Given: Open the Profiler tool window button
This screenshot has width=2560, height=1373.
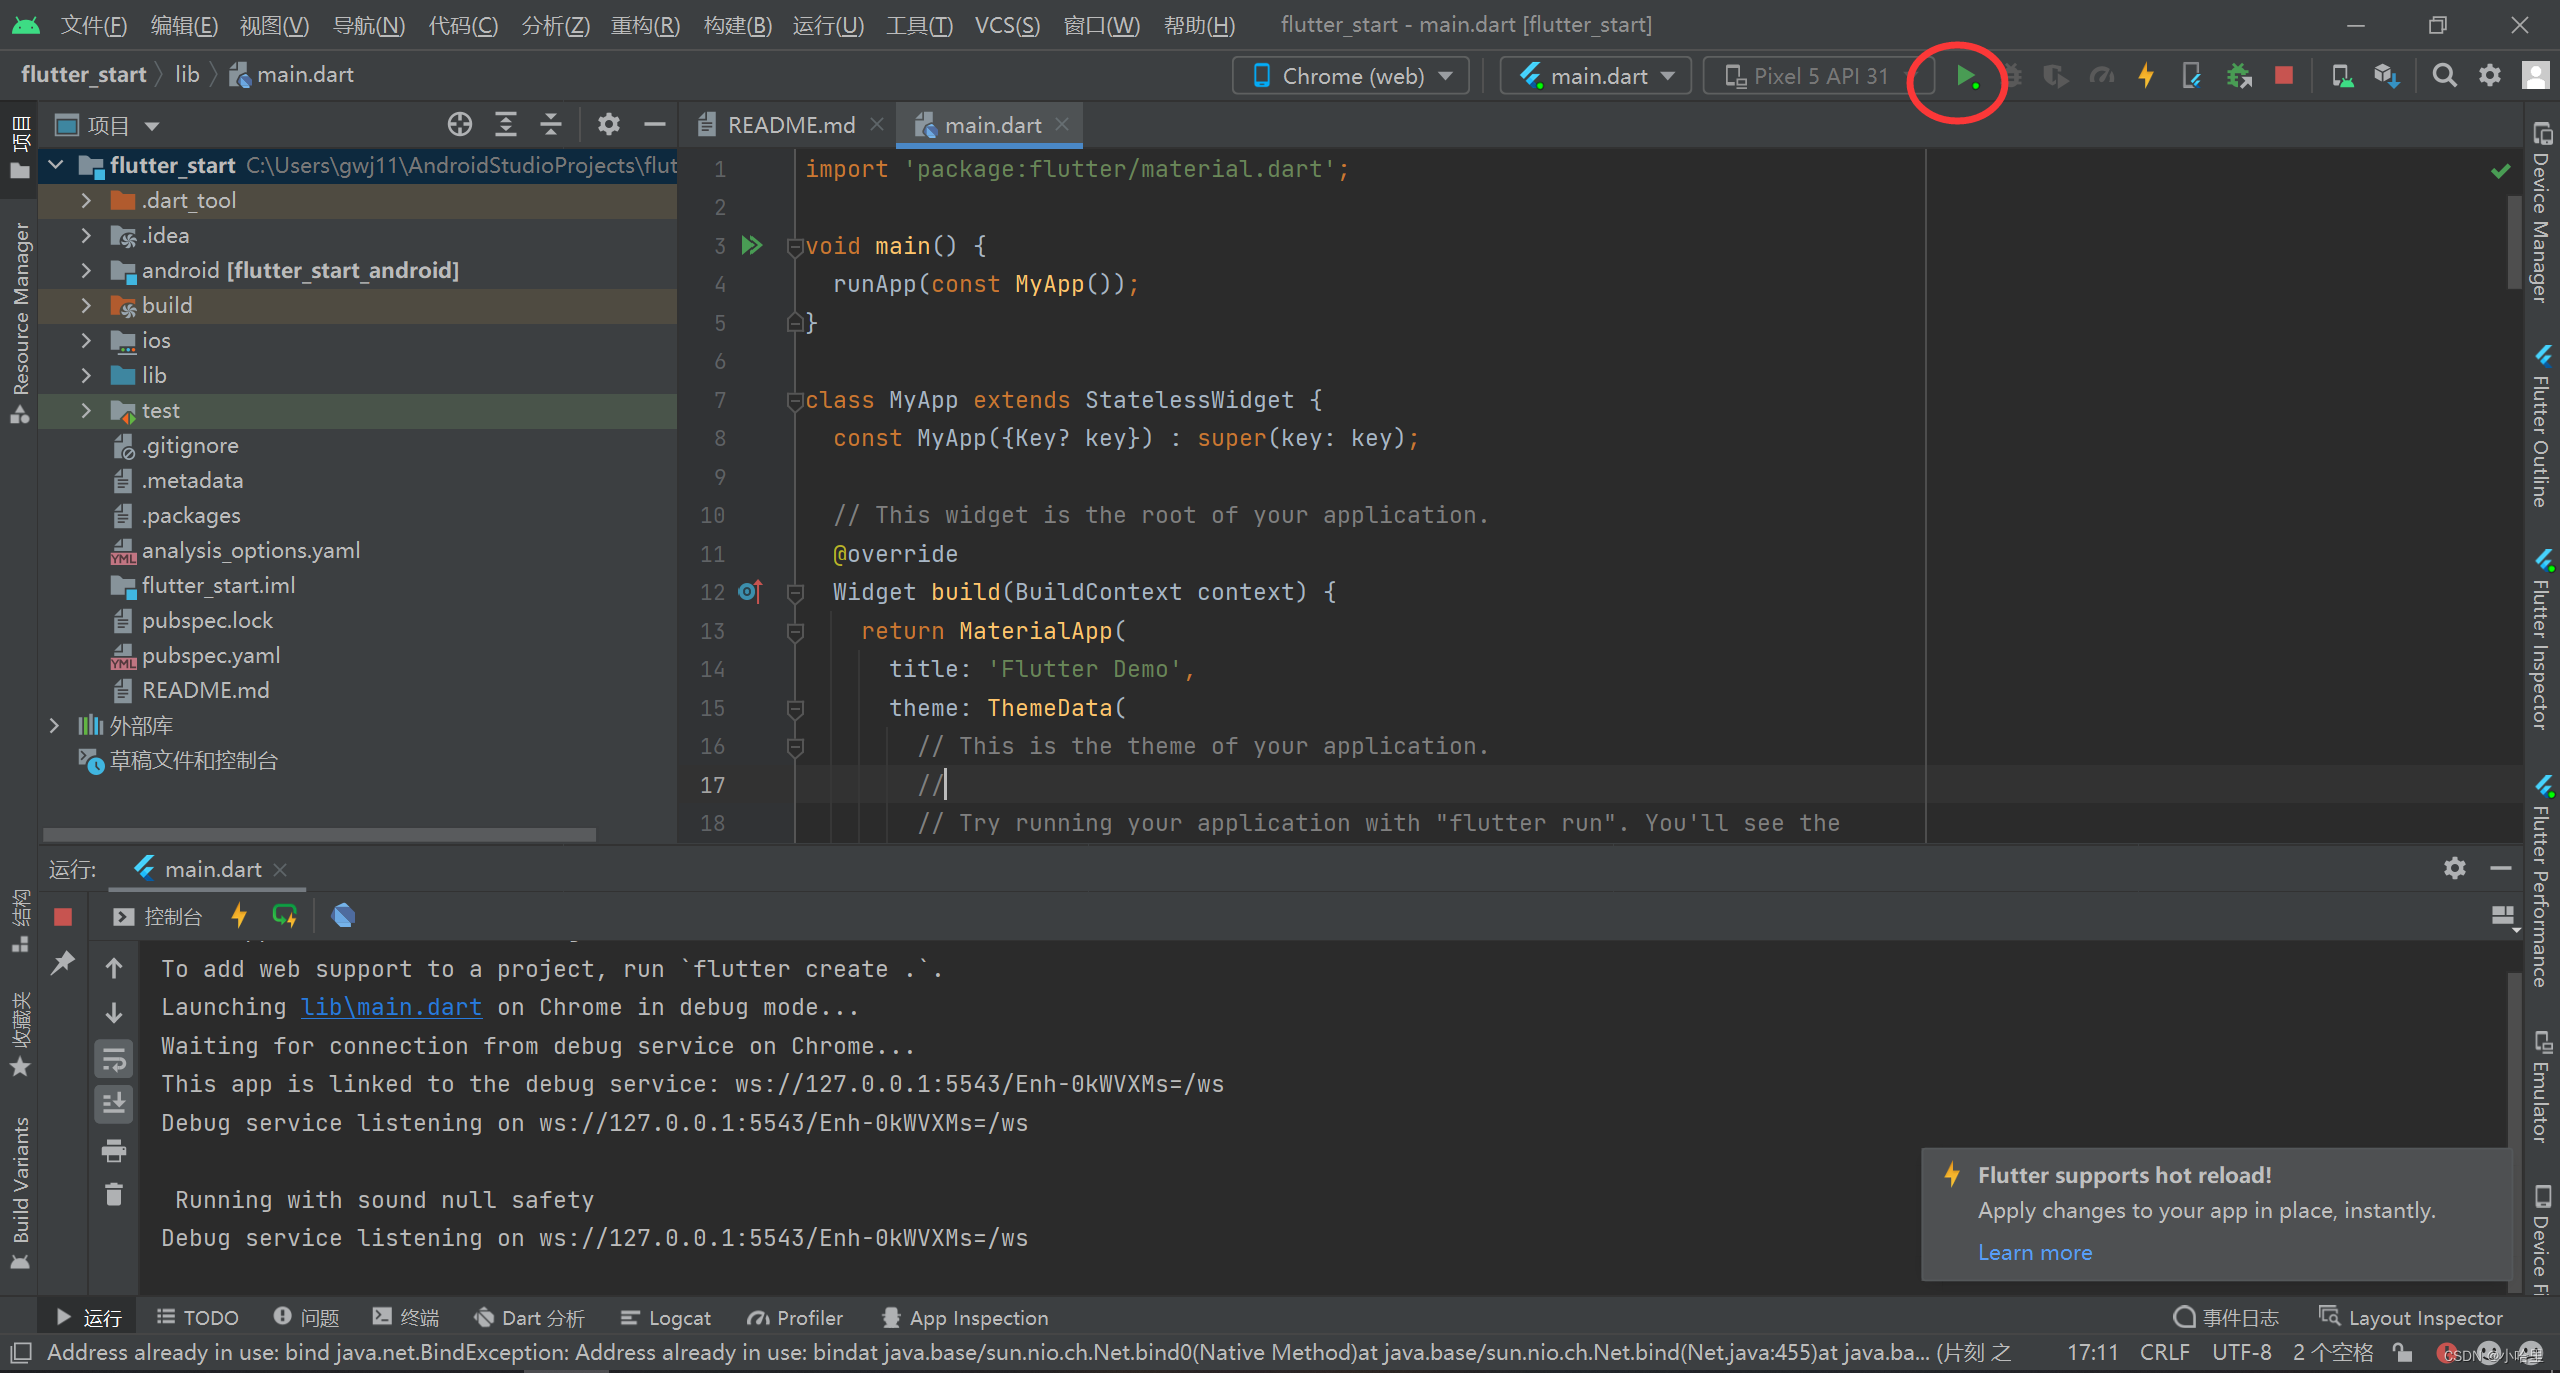Looking at the screenshot, I should pyautogui.click(x=796, y=1318).
